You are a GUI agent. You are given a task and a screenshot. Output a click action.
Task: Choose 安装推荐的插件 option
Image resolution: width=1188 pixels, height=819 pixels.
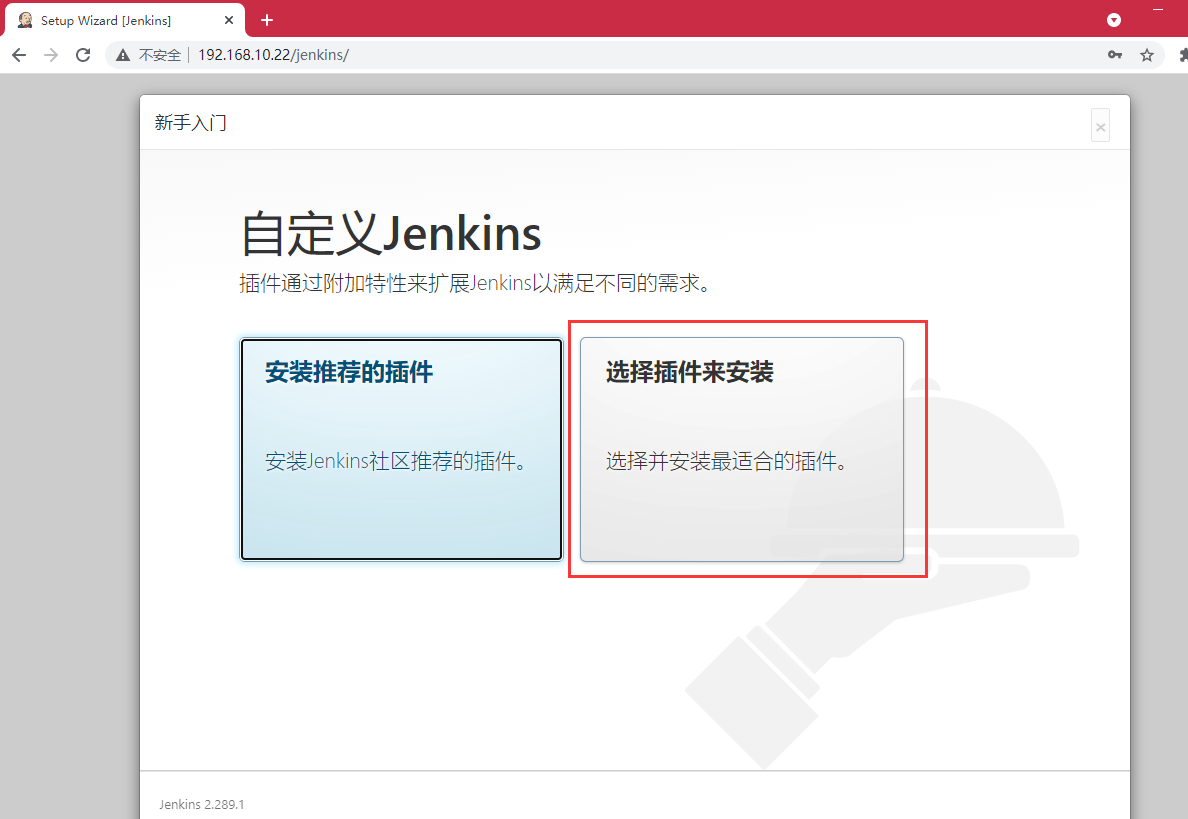(x=402, y=449)
